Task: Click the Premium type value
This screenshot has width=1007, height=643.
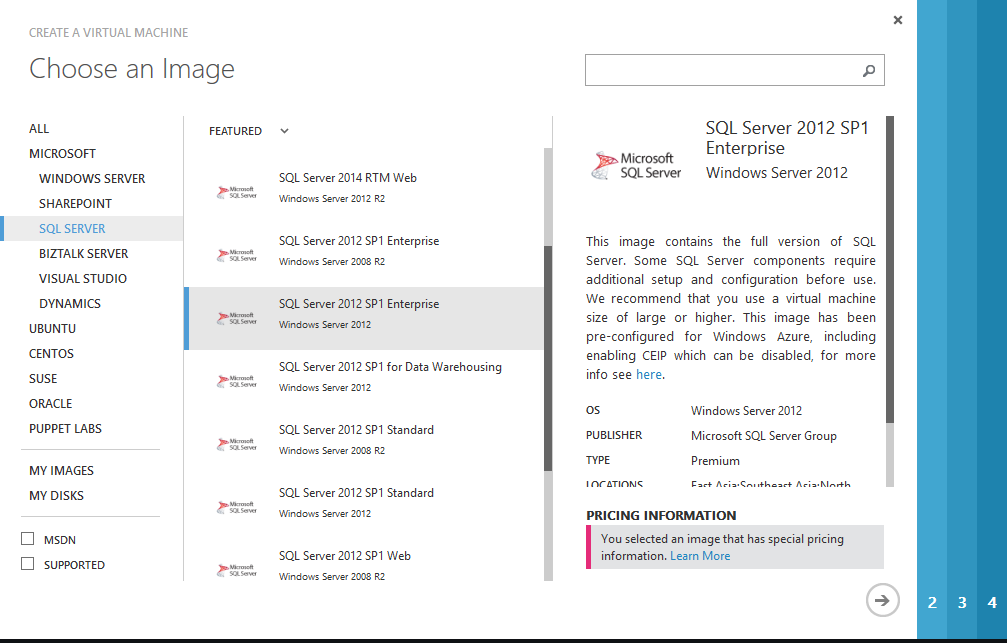Action: click(715, 461)
